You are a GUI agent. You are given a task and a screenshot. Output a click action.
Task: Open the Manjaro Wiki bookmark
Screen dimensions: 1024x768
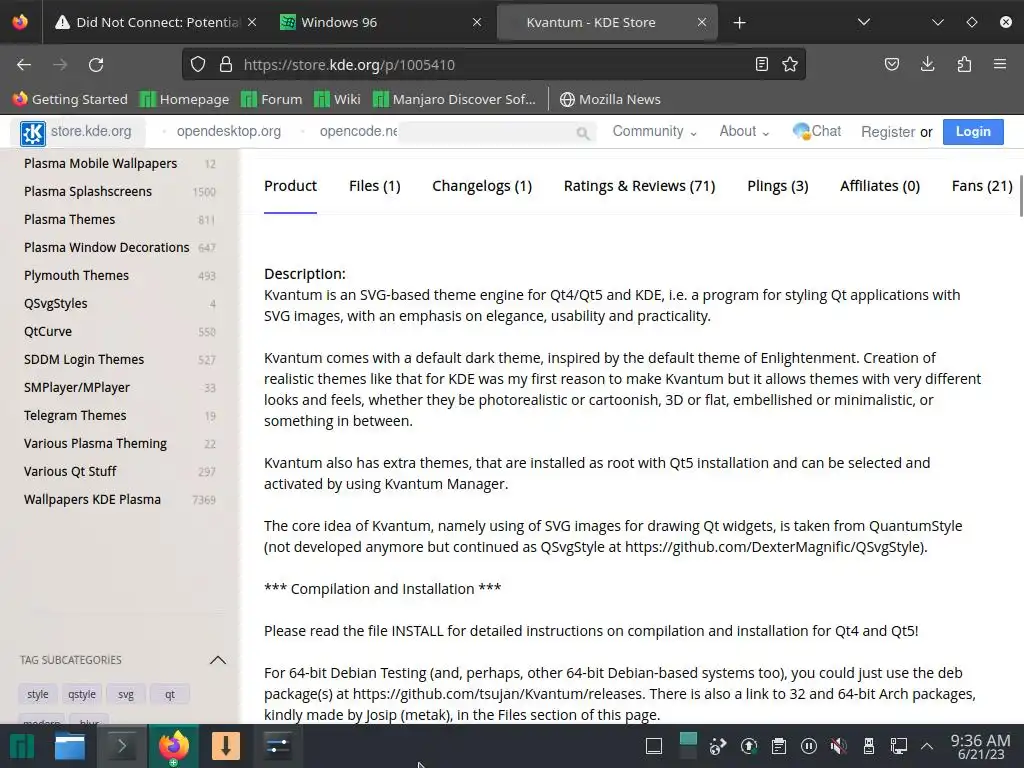tap(337, 99)
